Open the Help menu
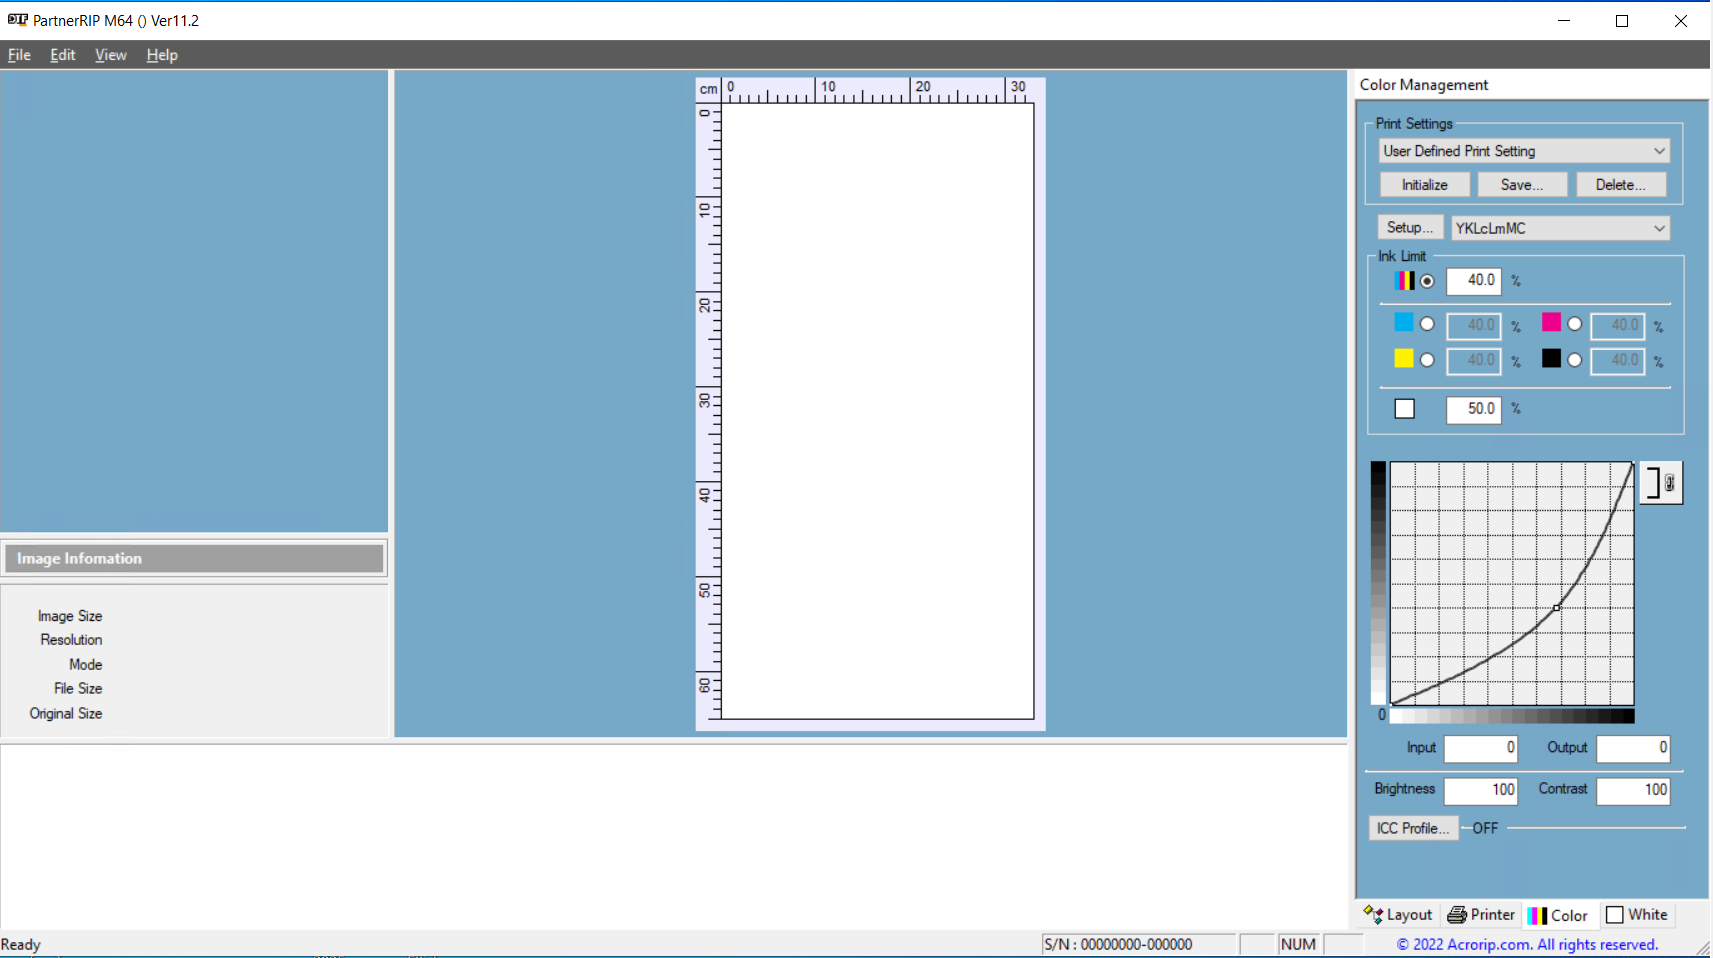1713x958 pixels. (162, 55)
